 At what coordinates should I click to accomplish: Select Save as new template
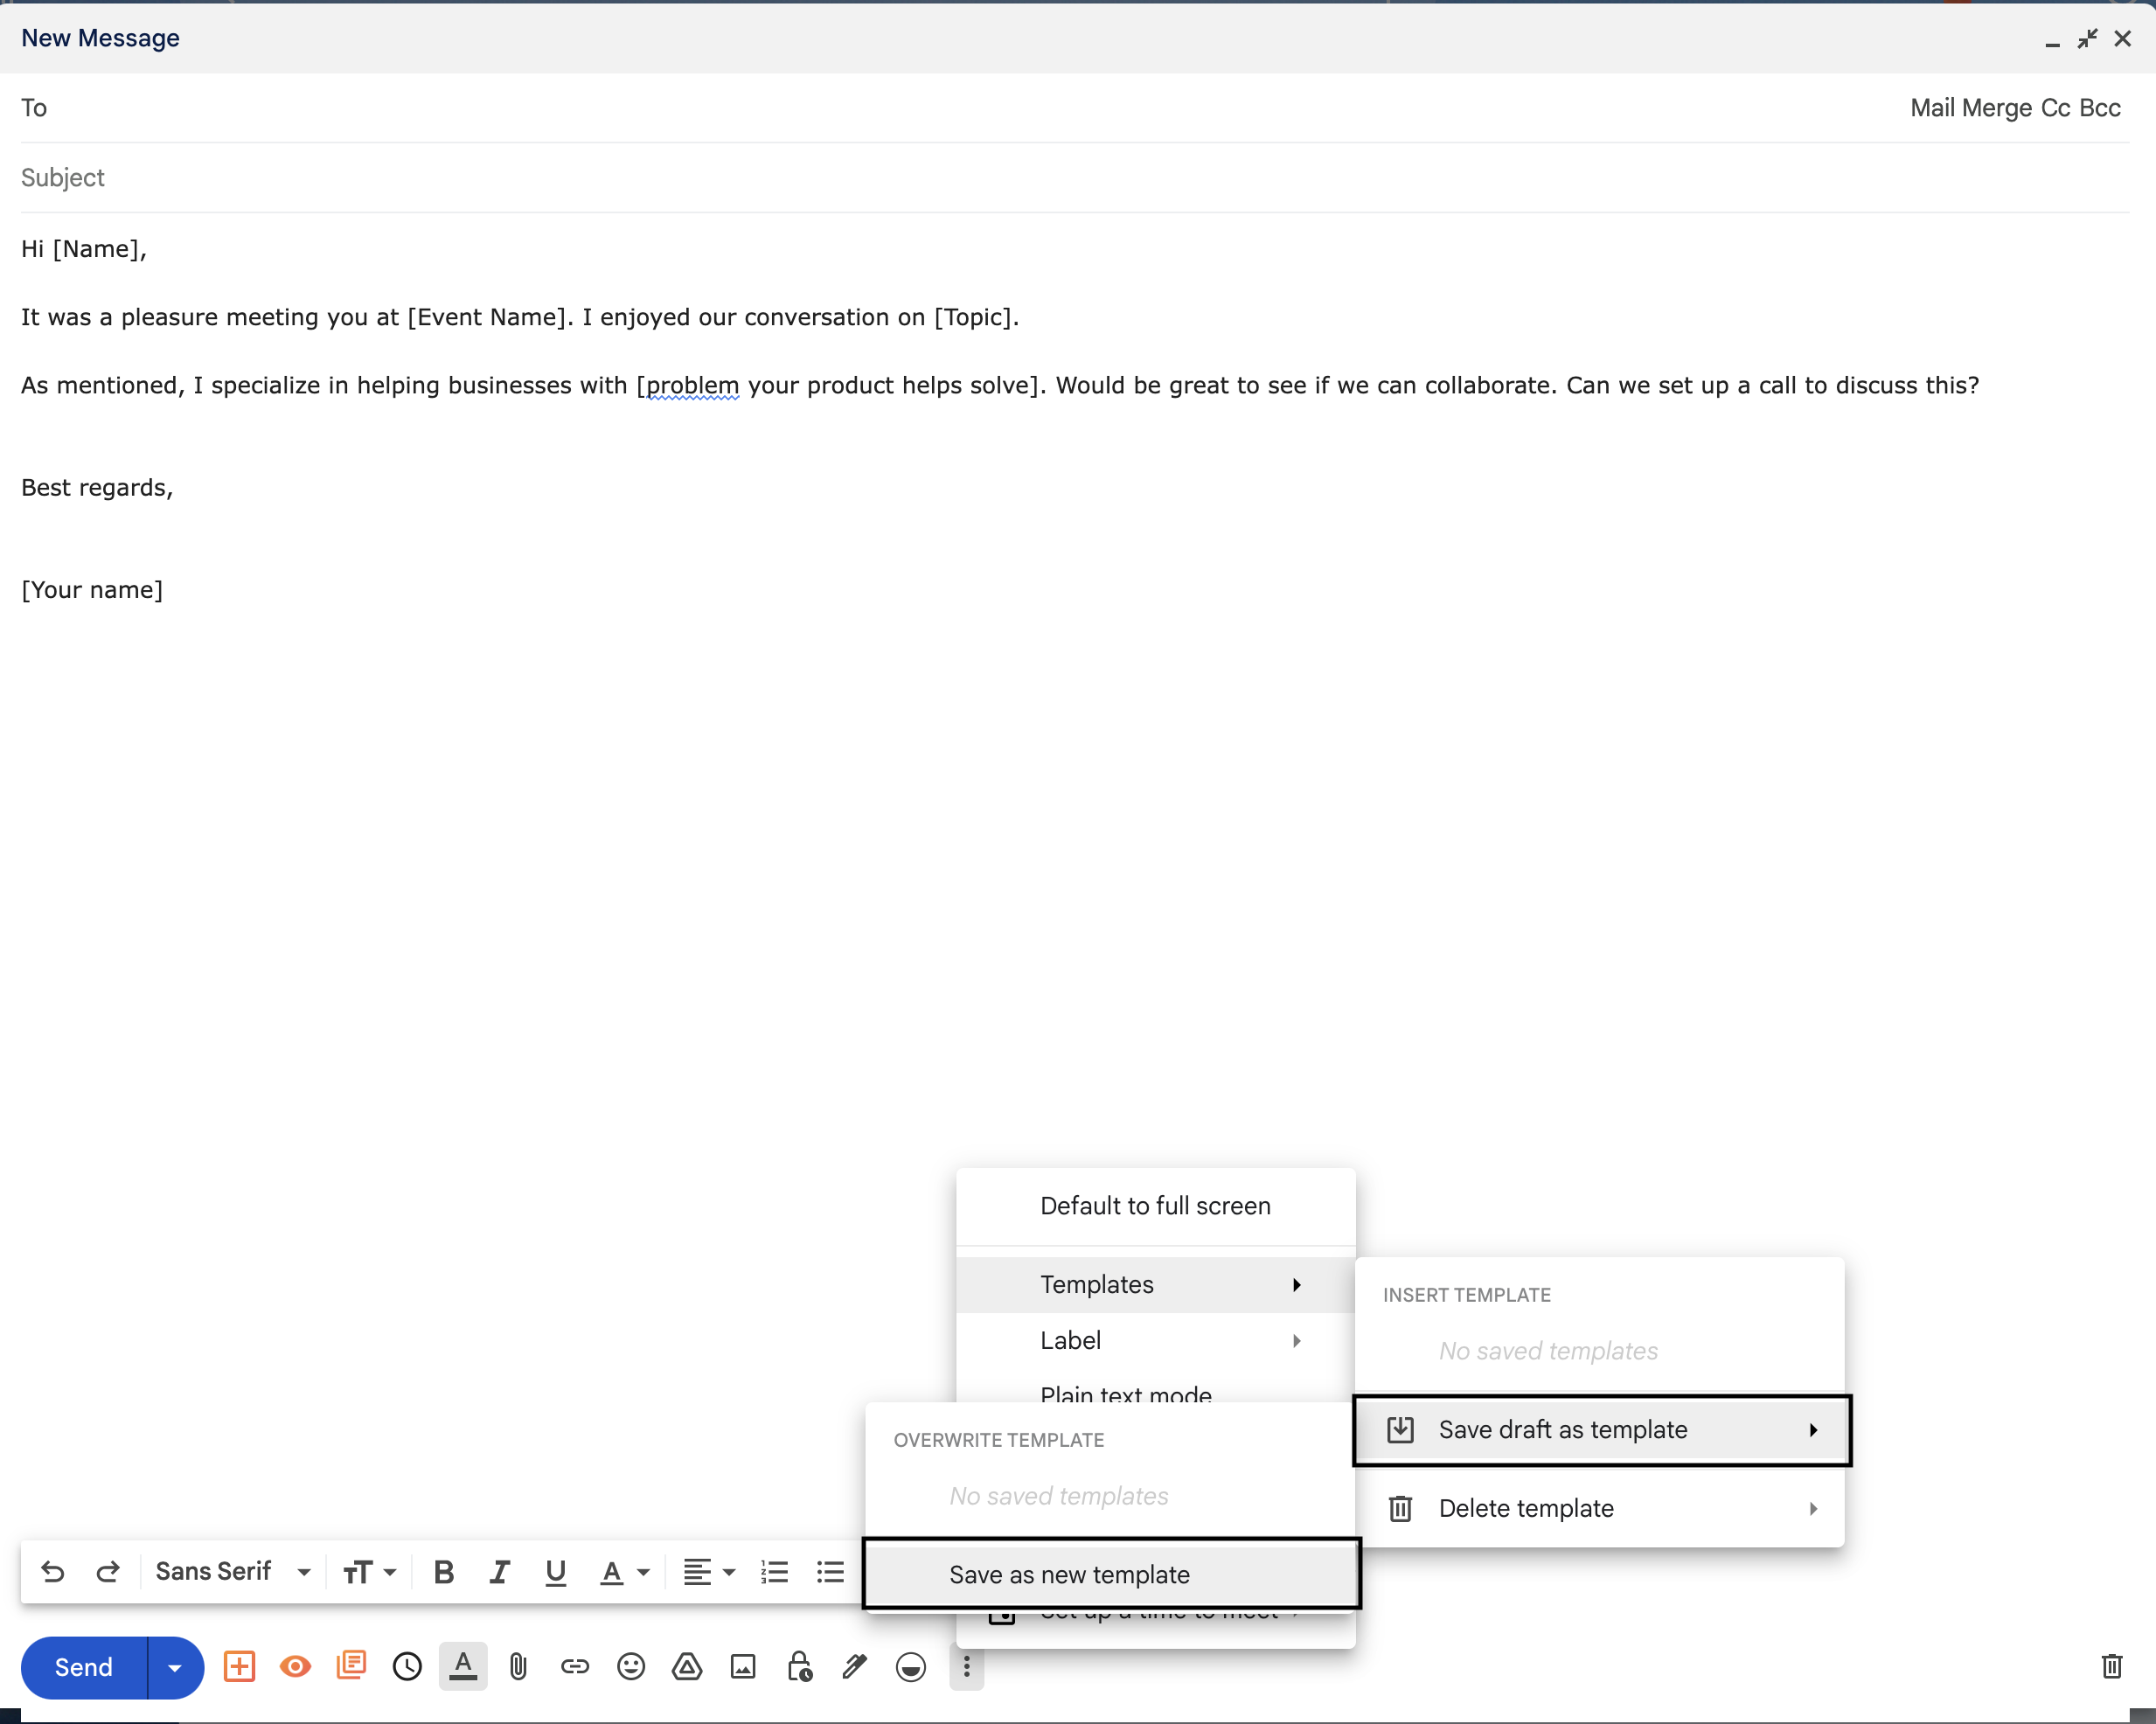click(1068, 1574)
